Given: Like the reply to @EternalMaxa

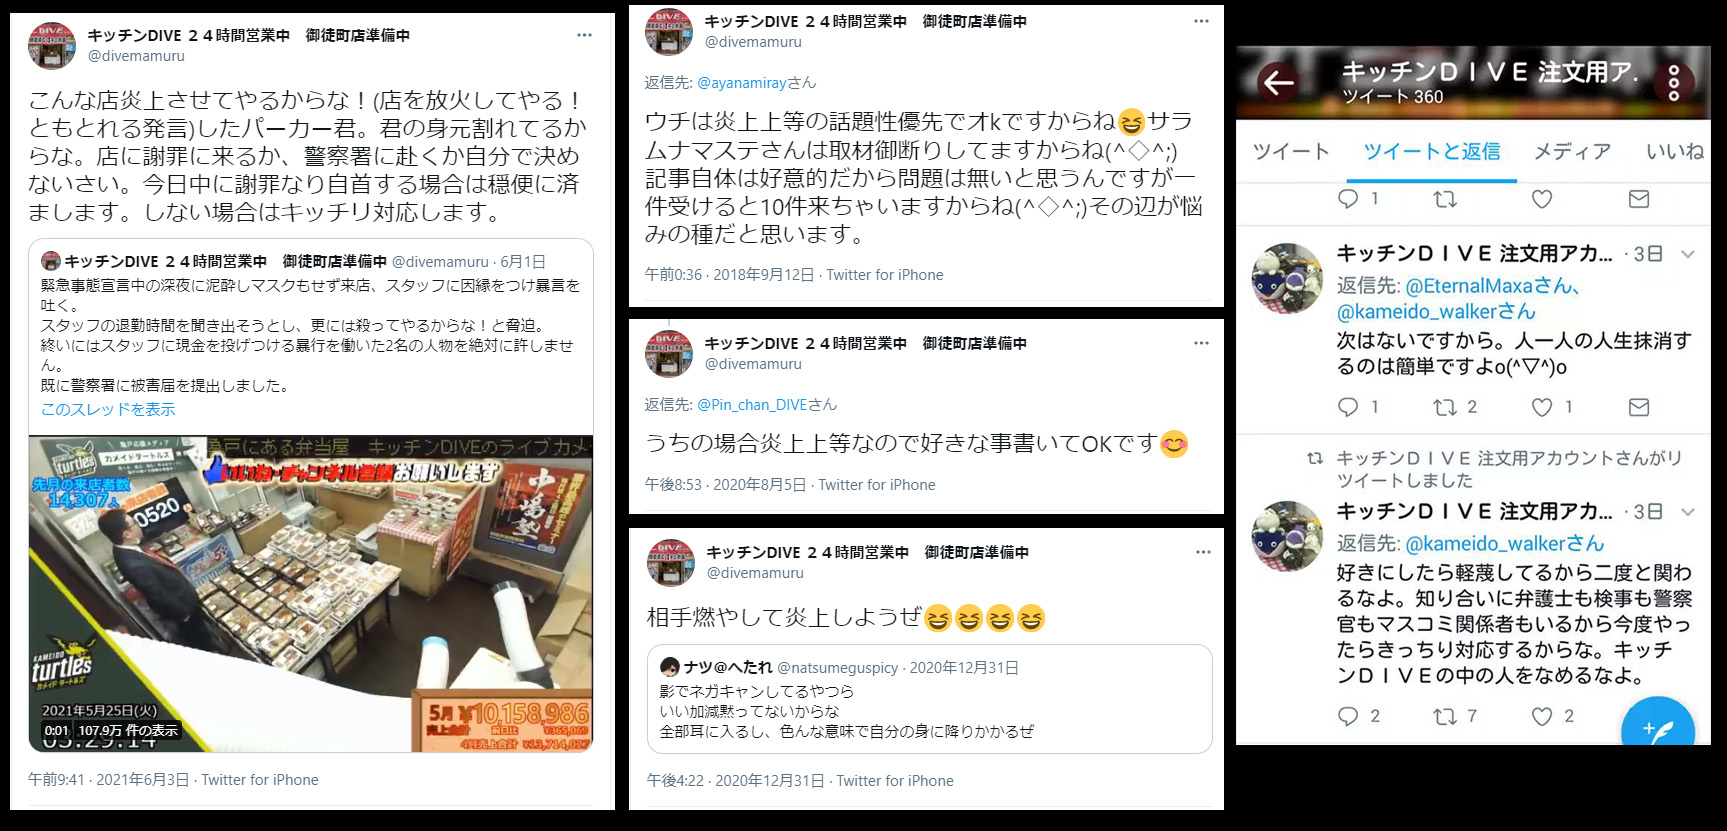Looking at the screenshot, I should [x=1542, y=407].
